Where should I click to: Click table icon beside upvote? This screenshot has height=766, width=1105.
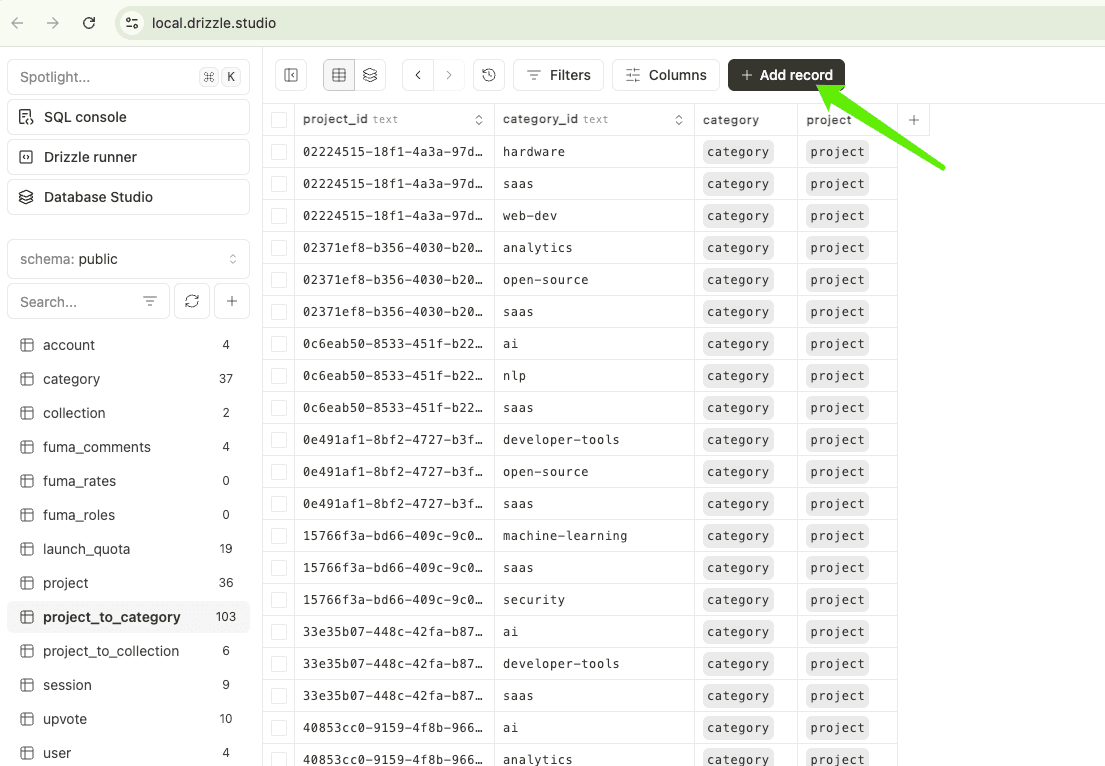point(27,719)
